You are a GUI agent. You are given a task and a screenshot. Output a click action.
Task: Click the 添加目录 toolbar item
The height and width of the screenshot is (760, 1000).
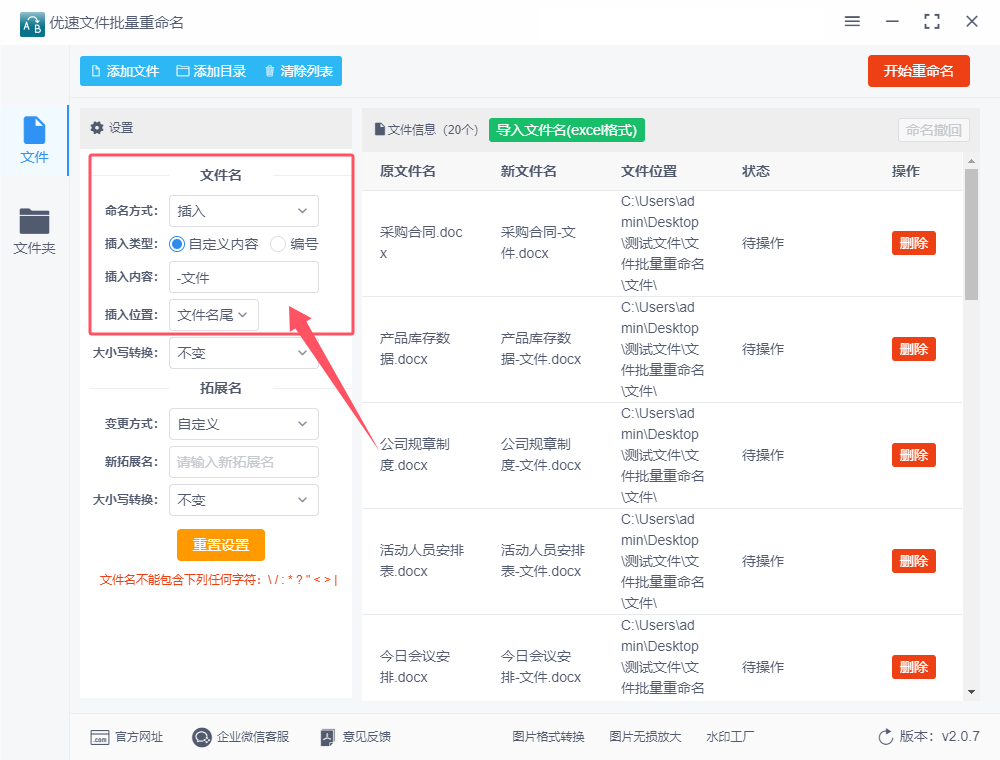pyautogui.click(x=212, y=71)
